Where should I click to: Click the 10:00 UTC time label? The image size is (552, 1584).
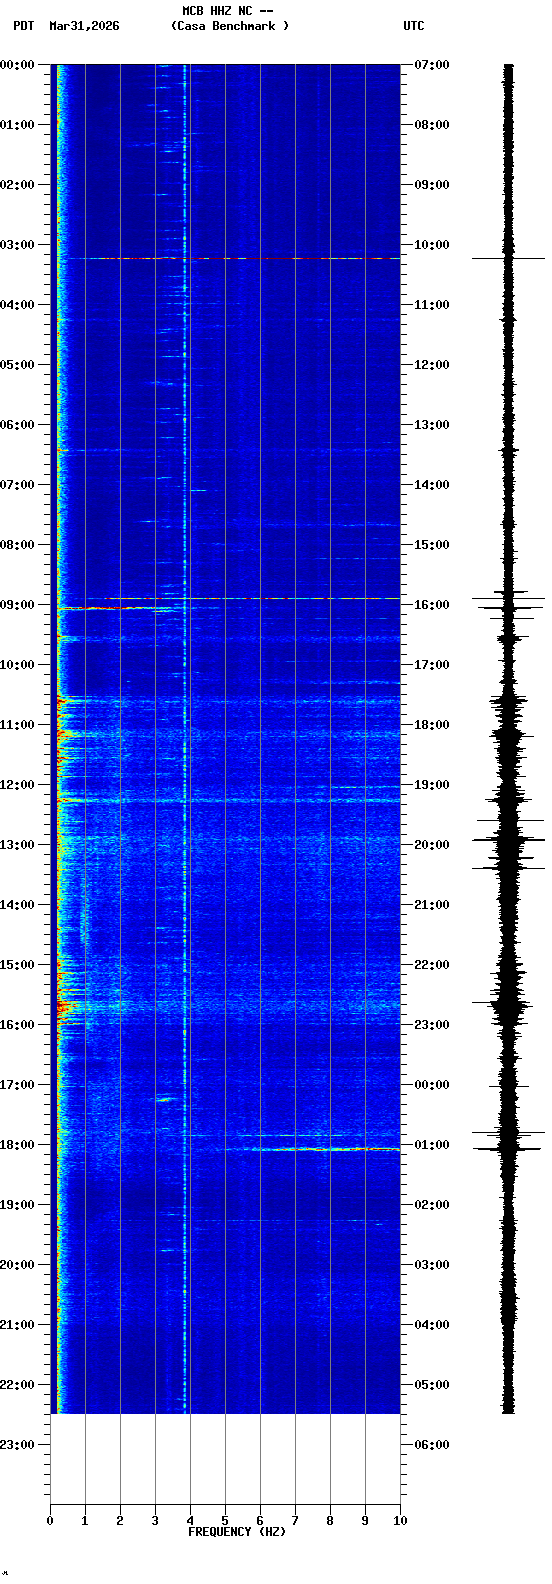point(432,245)
